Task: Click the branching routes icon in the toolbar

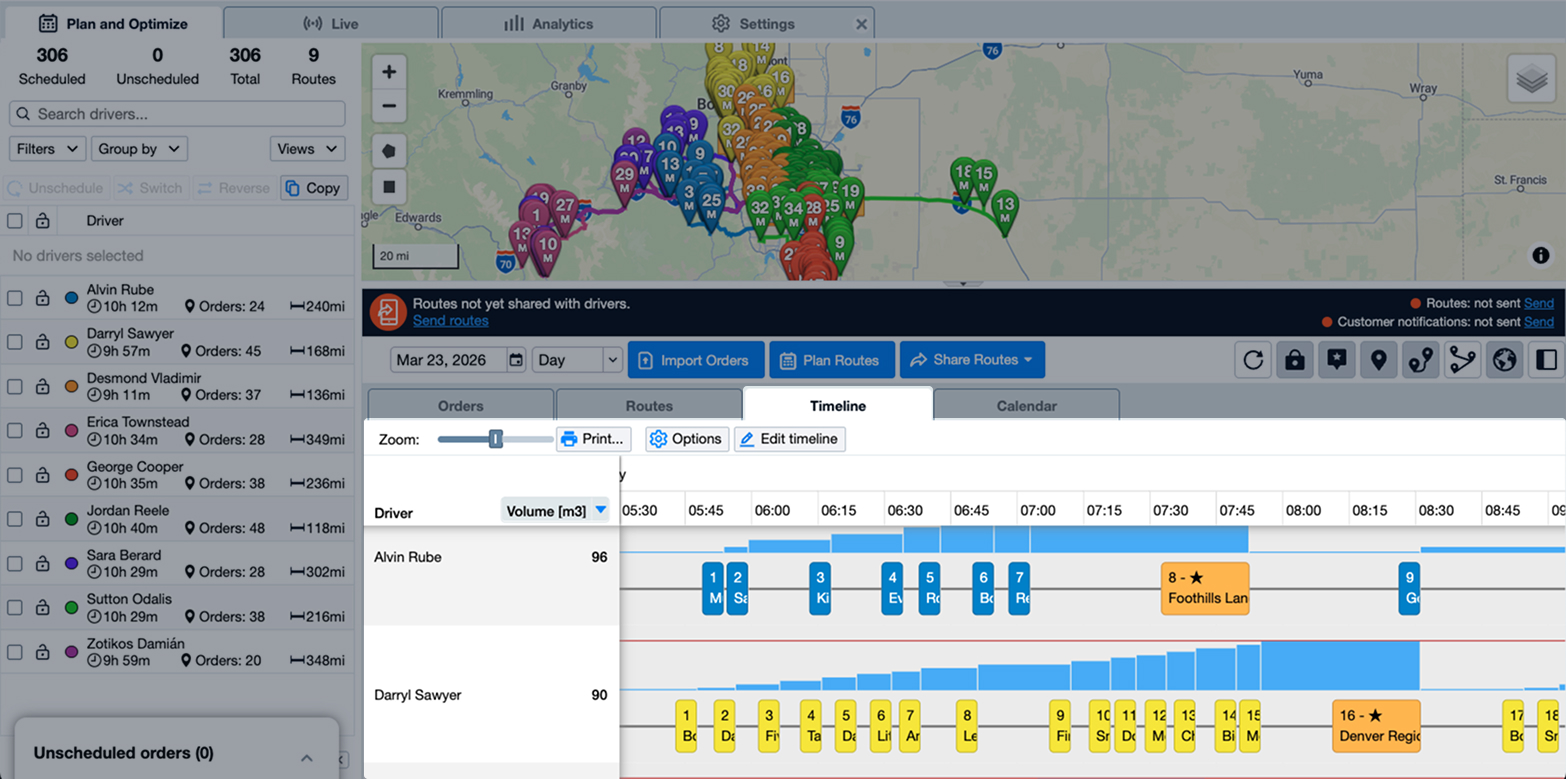Action: point(1463,360)
